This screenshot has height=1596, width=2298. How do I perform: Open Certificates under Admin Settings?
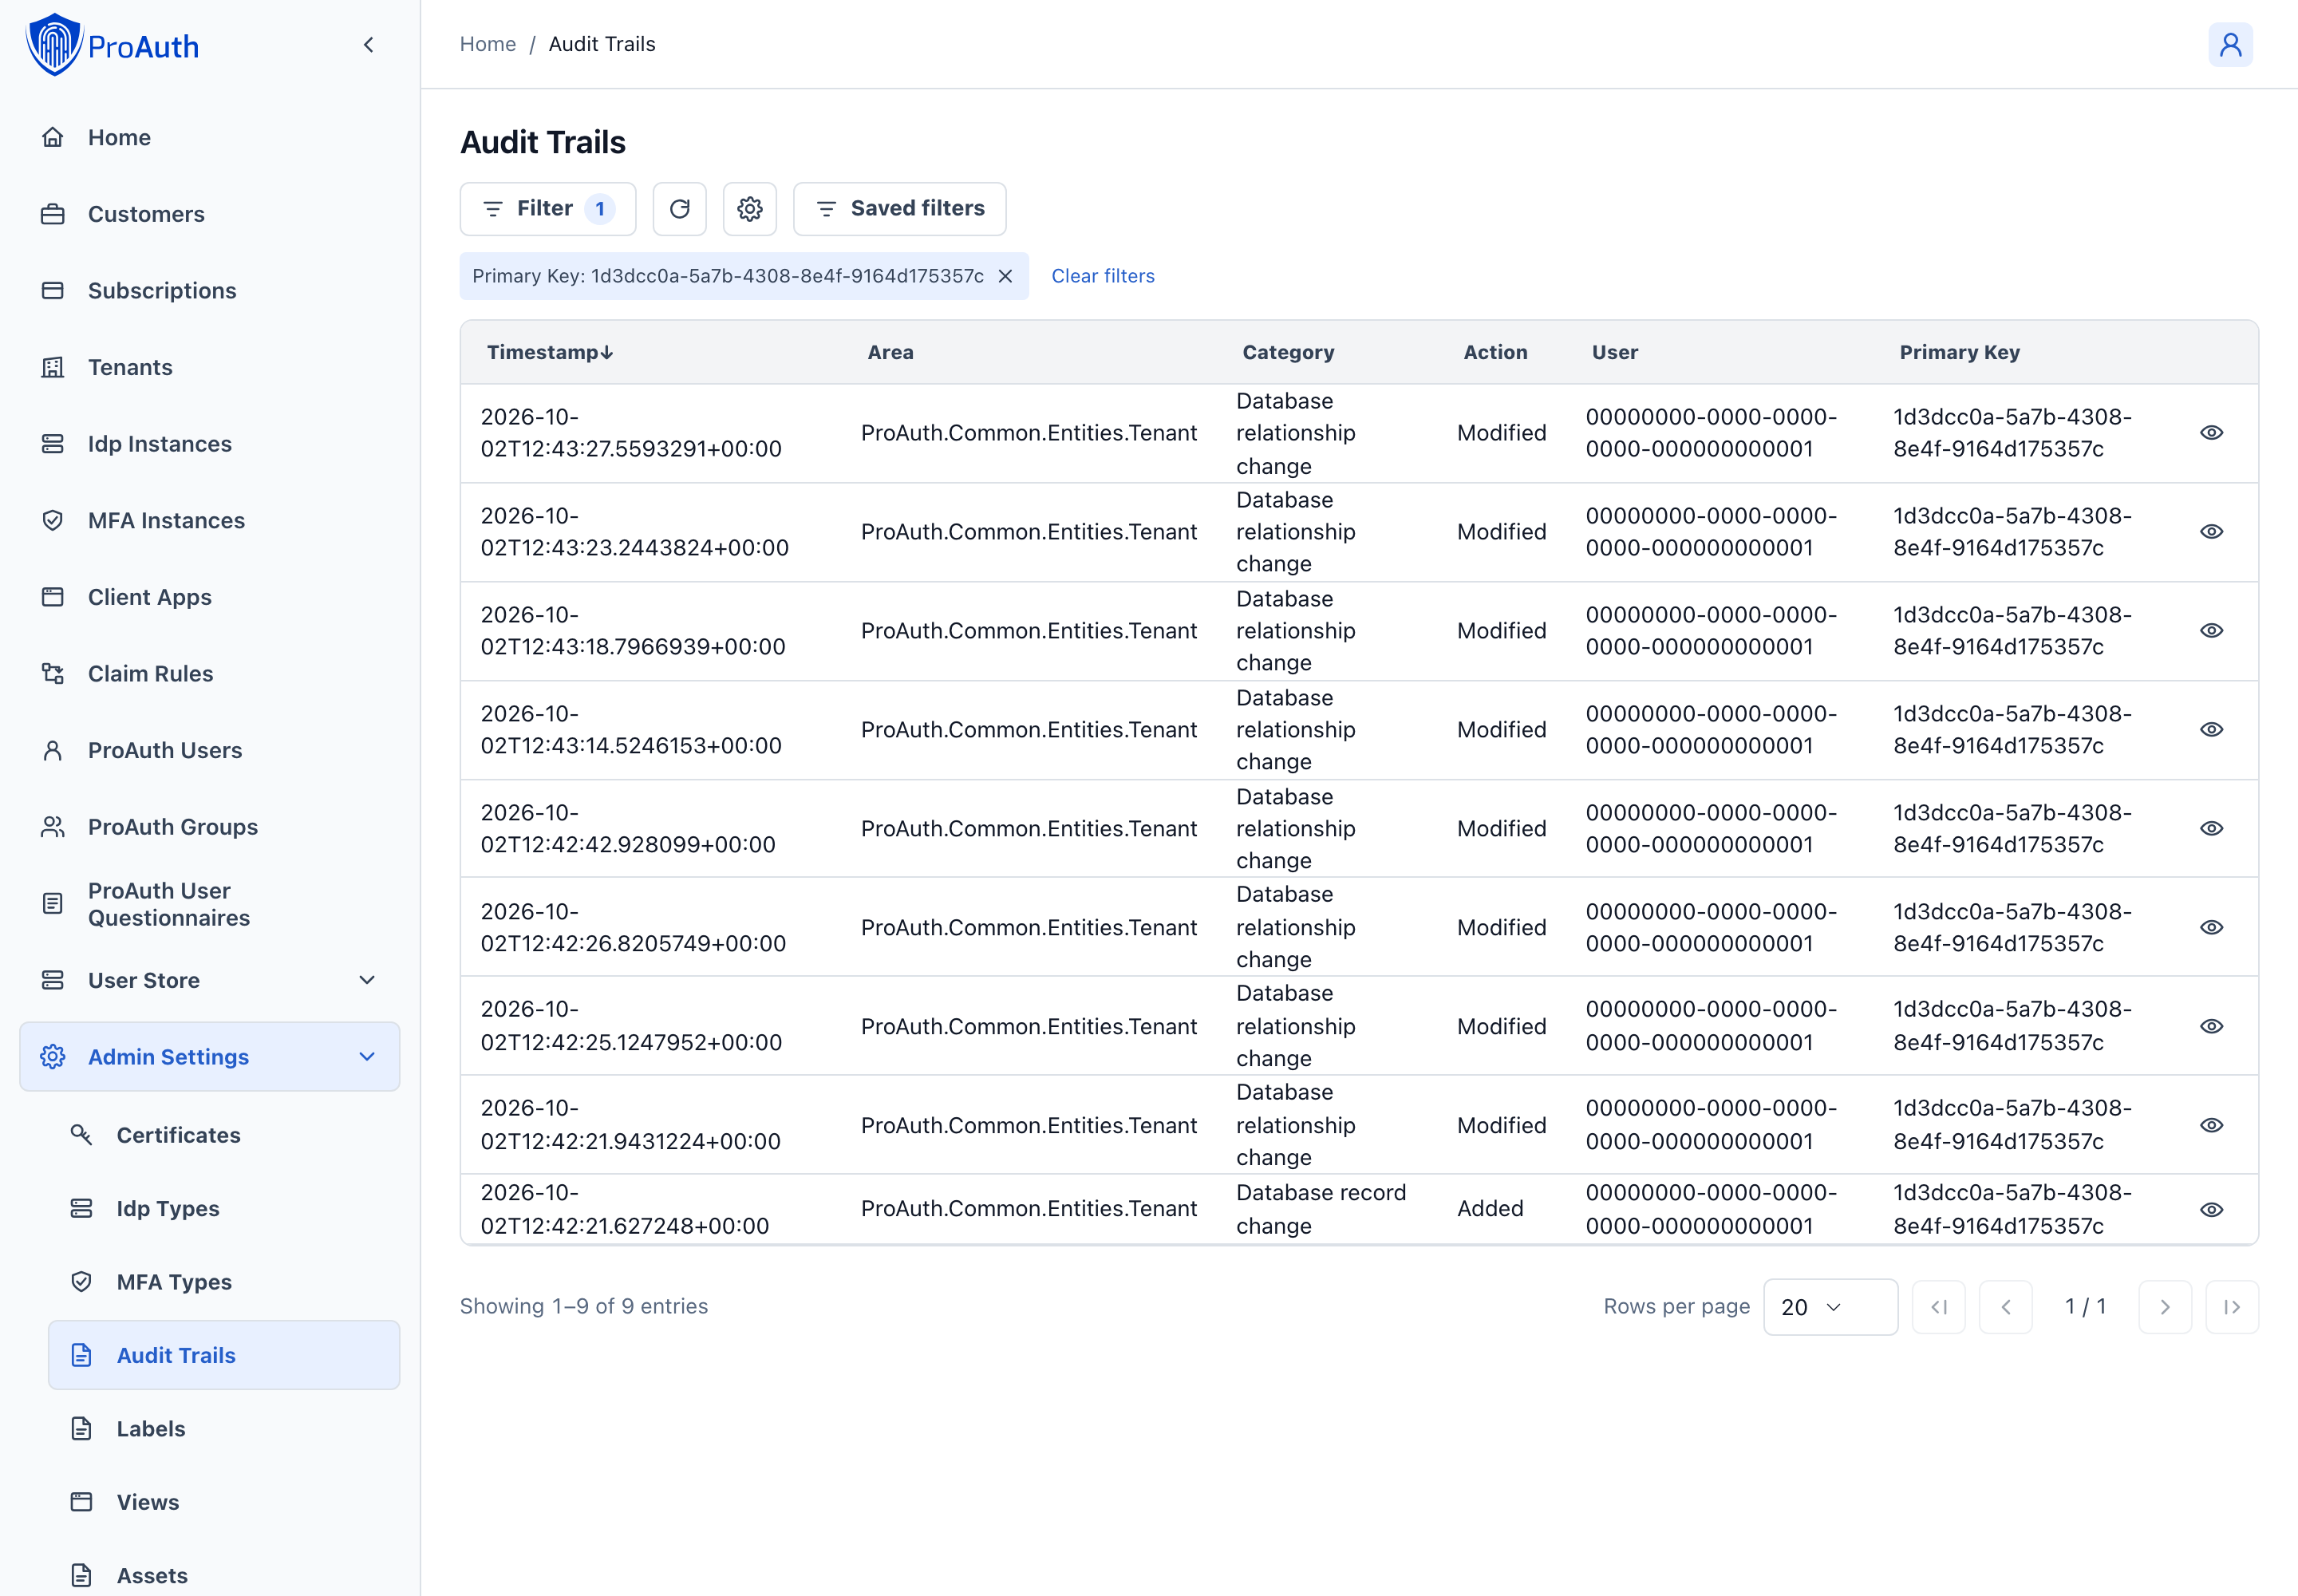click(x=224, y=1135)
